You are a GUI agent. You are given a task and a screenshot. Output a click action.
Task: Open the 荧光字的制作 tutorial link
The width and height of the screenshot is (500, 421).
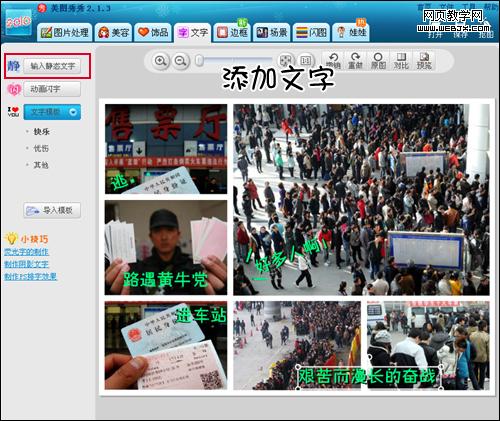tap(27, 252)
